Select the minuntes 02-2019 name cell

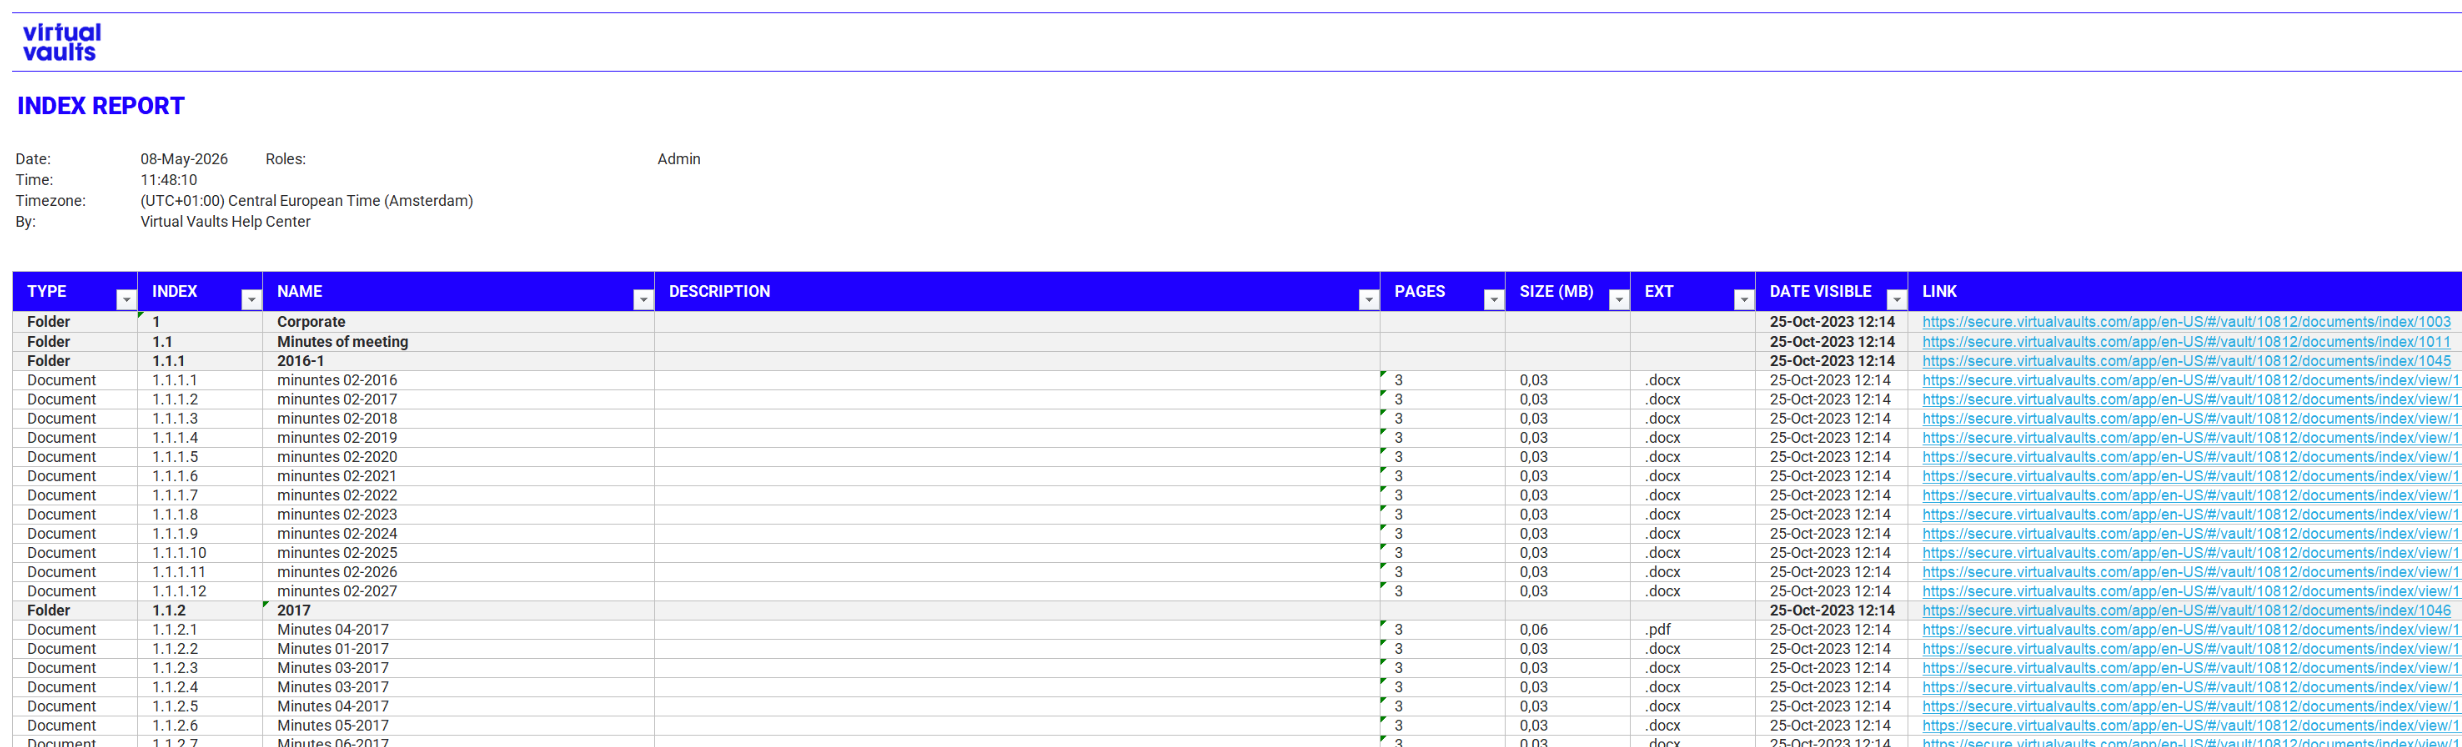click(x=458, y=437)
